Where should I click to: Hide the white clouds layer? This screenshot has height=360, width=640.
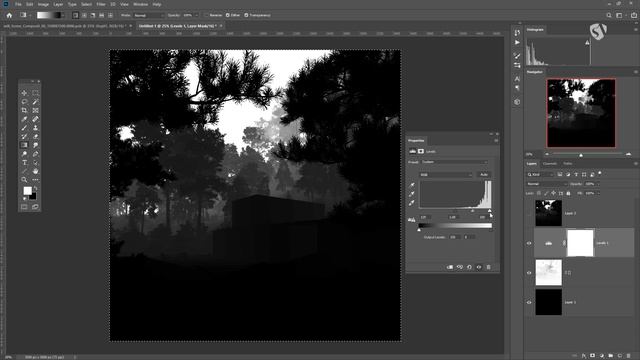(529, 273)
